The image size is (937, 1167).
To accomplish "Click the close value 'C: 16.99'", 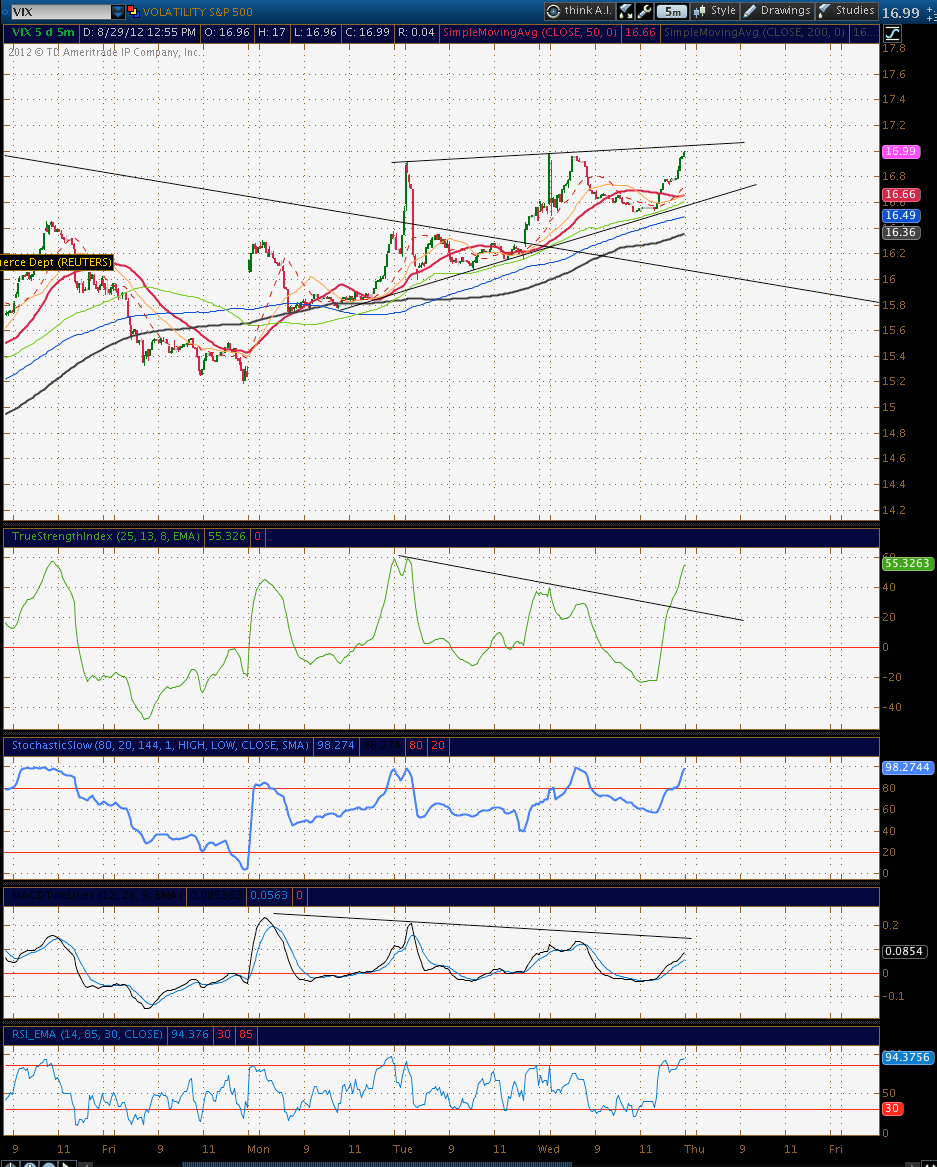I will coord(366,32).
